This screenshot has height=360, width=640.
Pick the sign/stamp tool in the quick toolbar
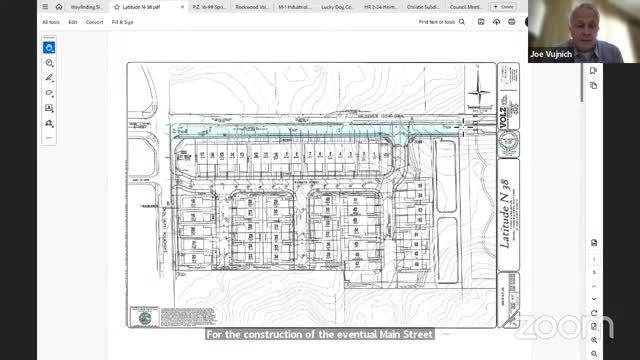49,123
